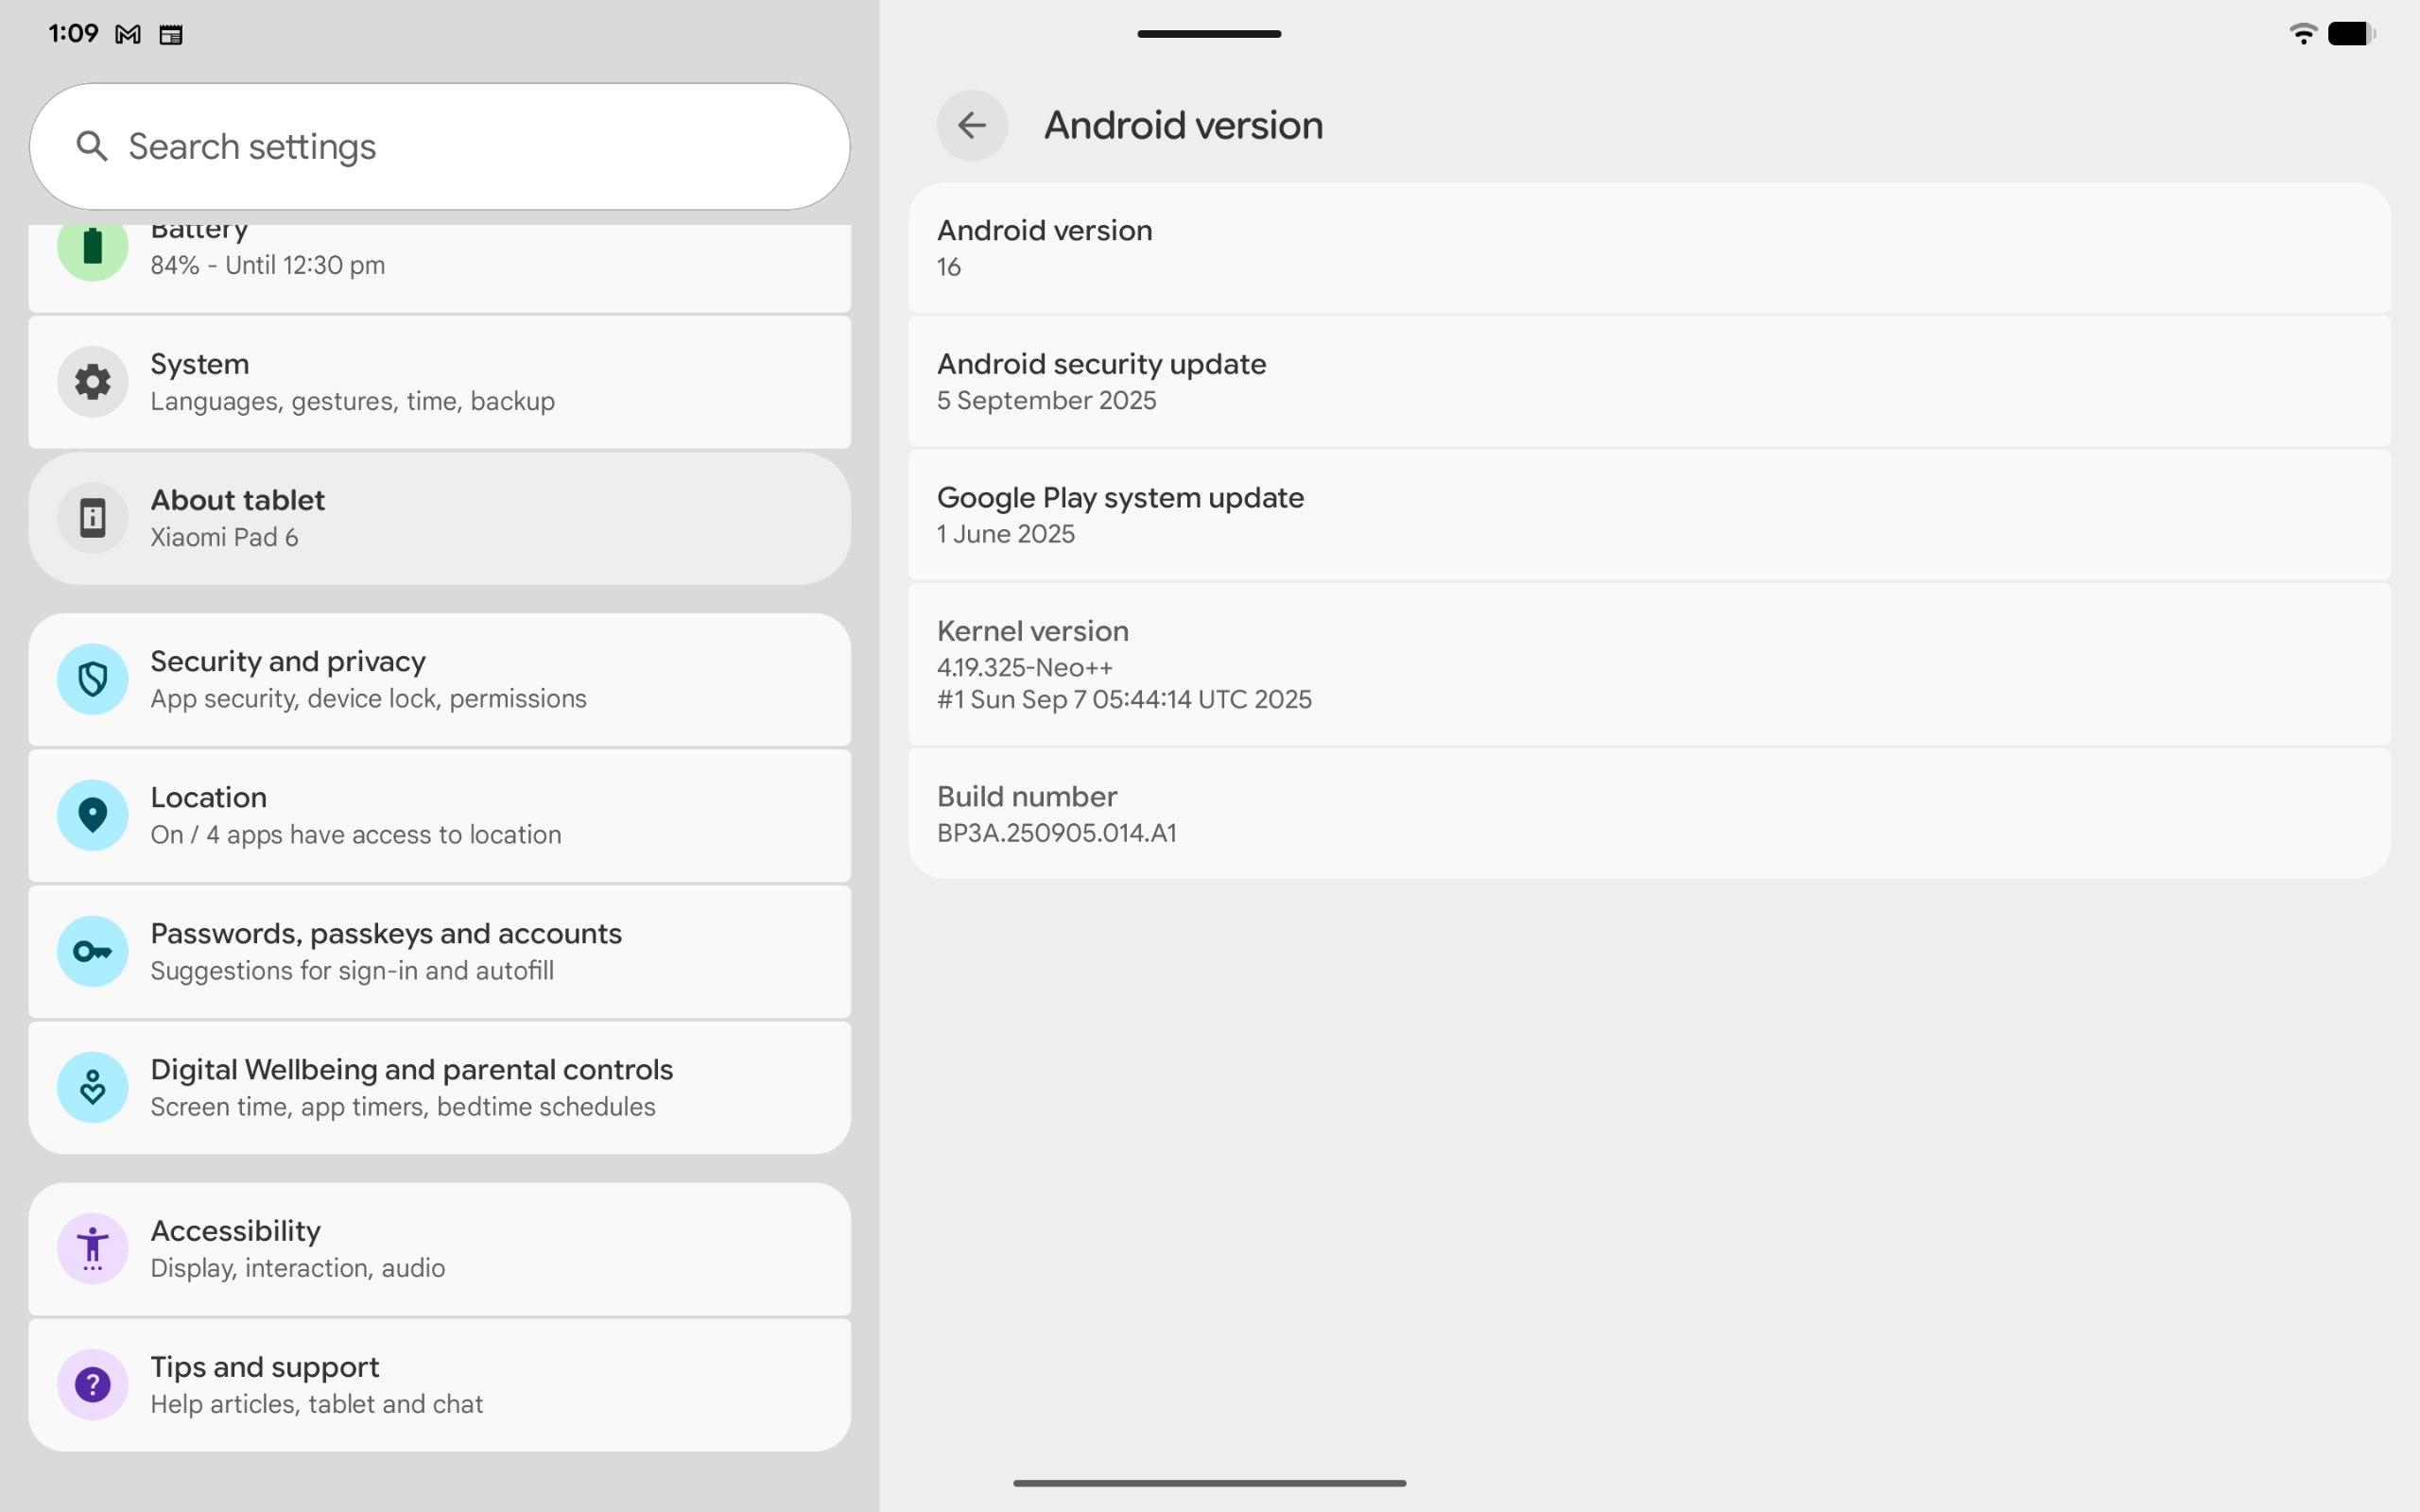Tap the Digital Wellbeing heart icon
The image size is (2420, 1512).
coord(92,1088)
